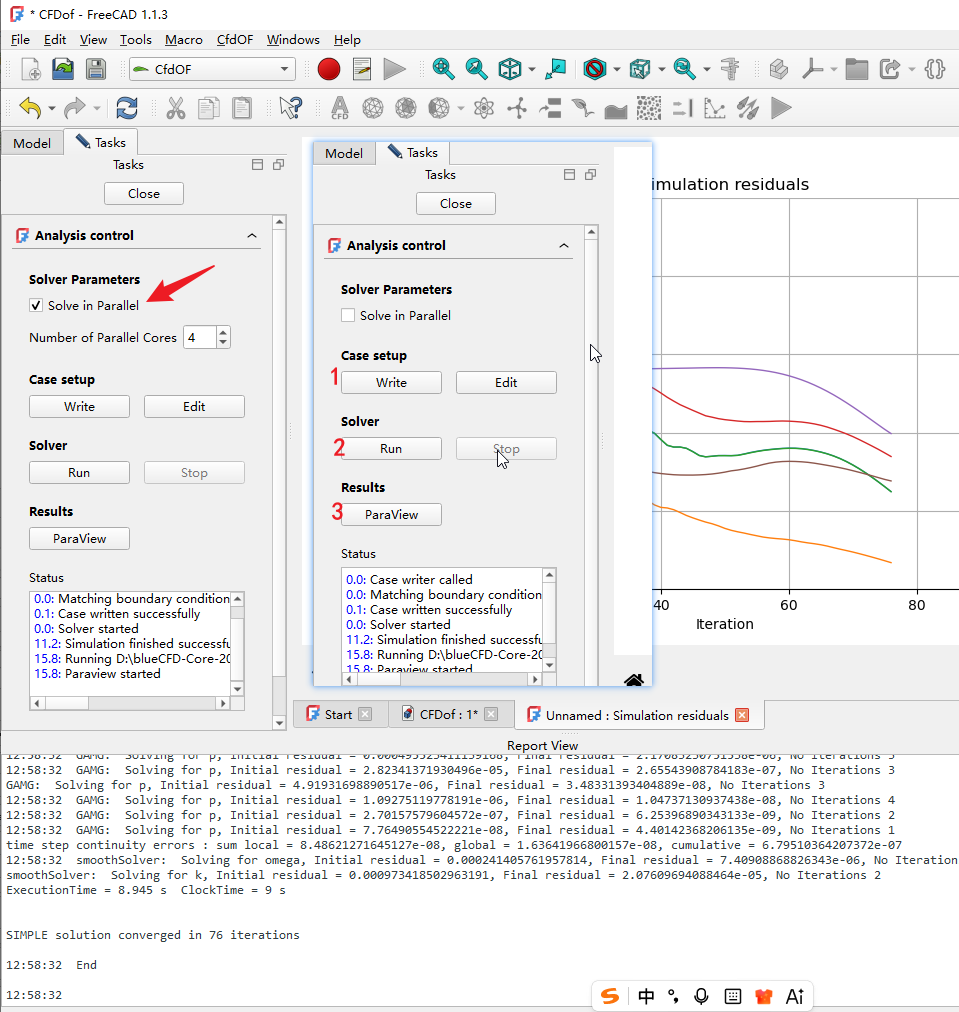Open the bounding box selection dropdown arrow
Screen dimensions: 959x1012
click(661, 70)
